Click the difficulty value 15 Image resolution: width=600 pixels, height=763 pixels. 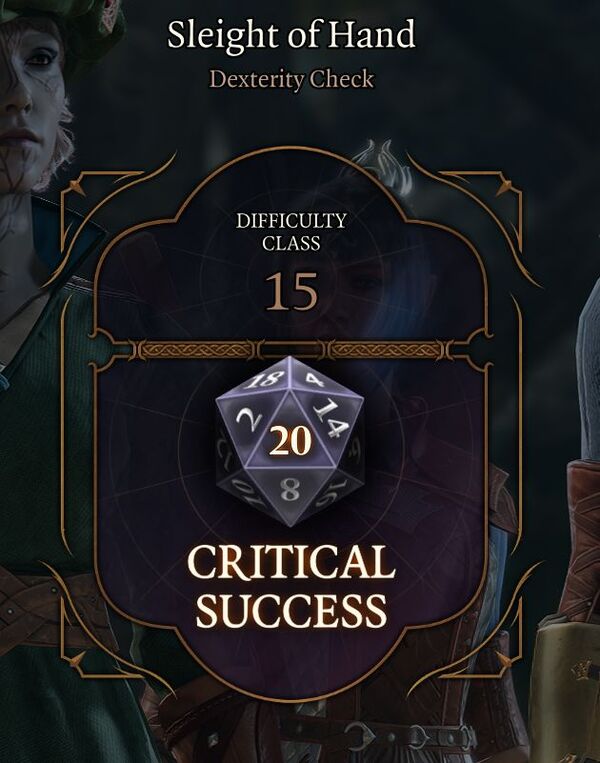pos(291,291)
